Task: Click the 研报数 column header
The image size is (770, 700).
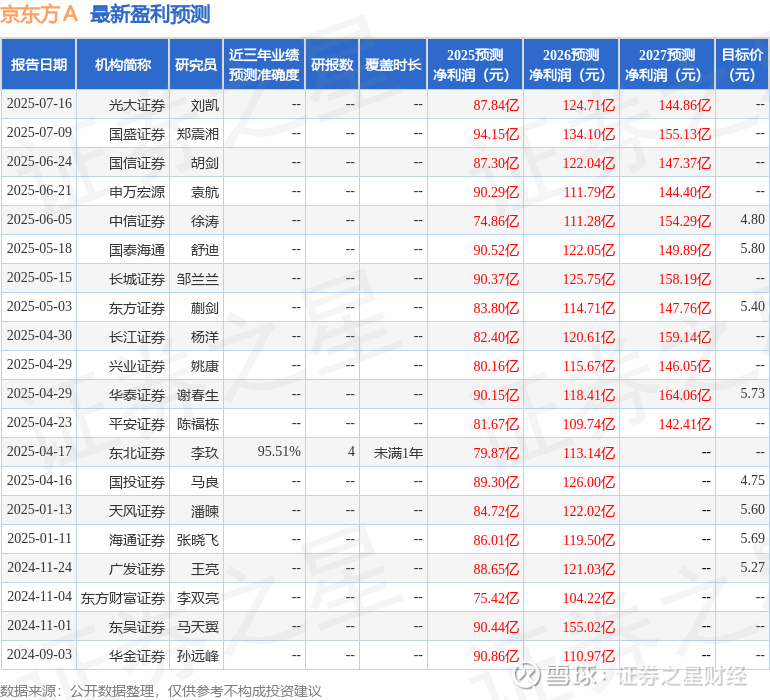Action: coord(332,64)
